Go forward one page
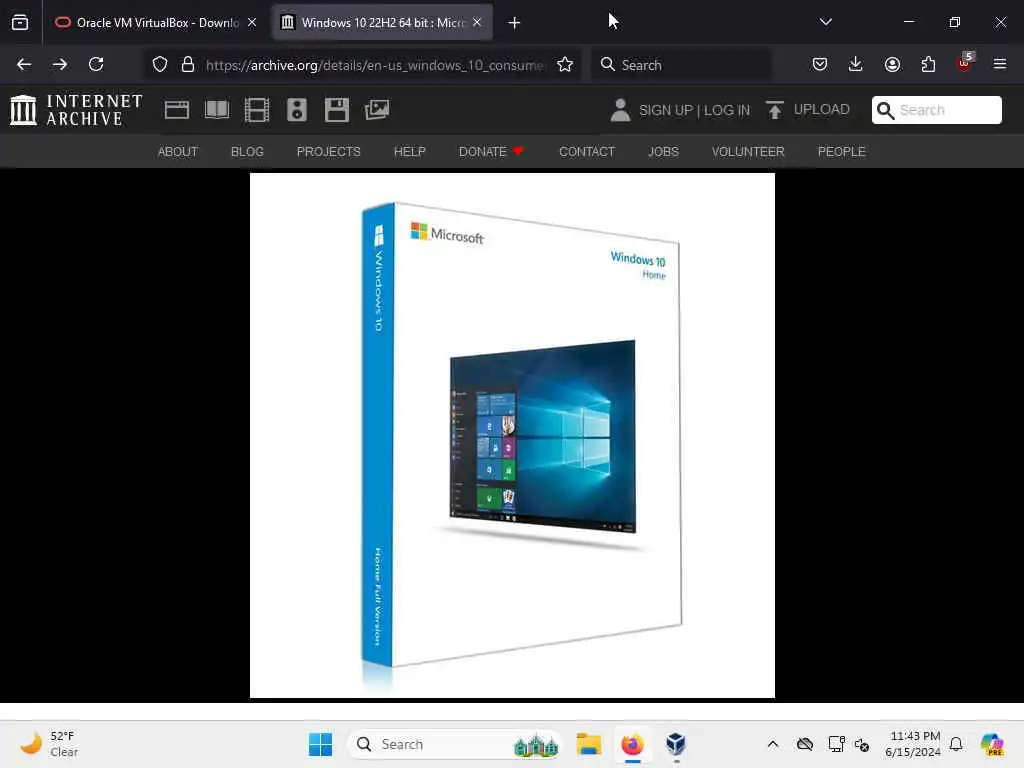 tap(60, 64)
